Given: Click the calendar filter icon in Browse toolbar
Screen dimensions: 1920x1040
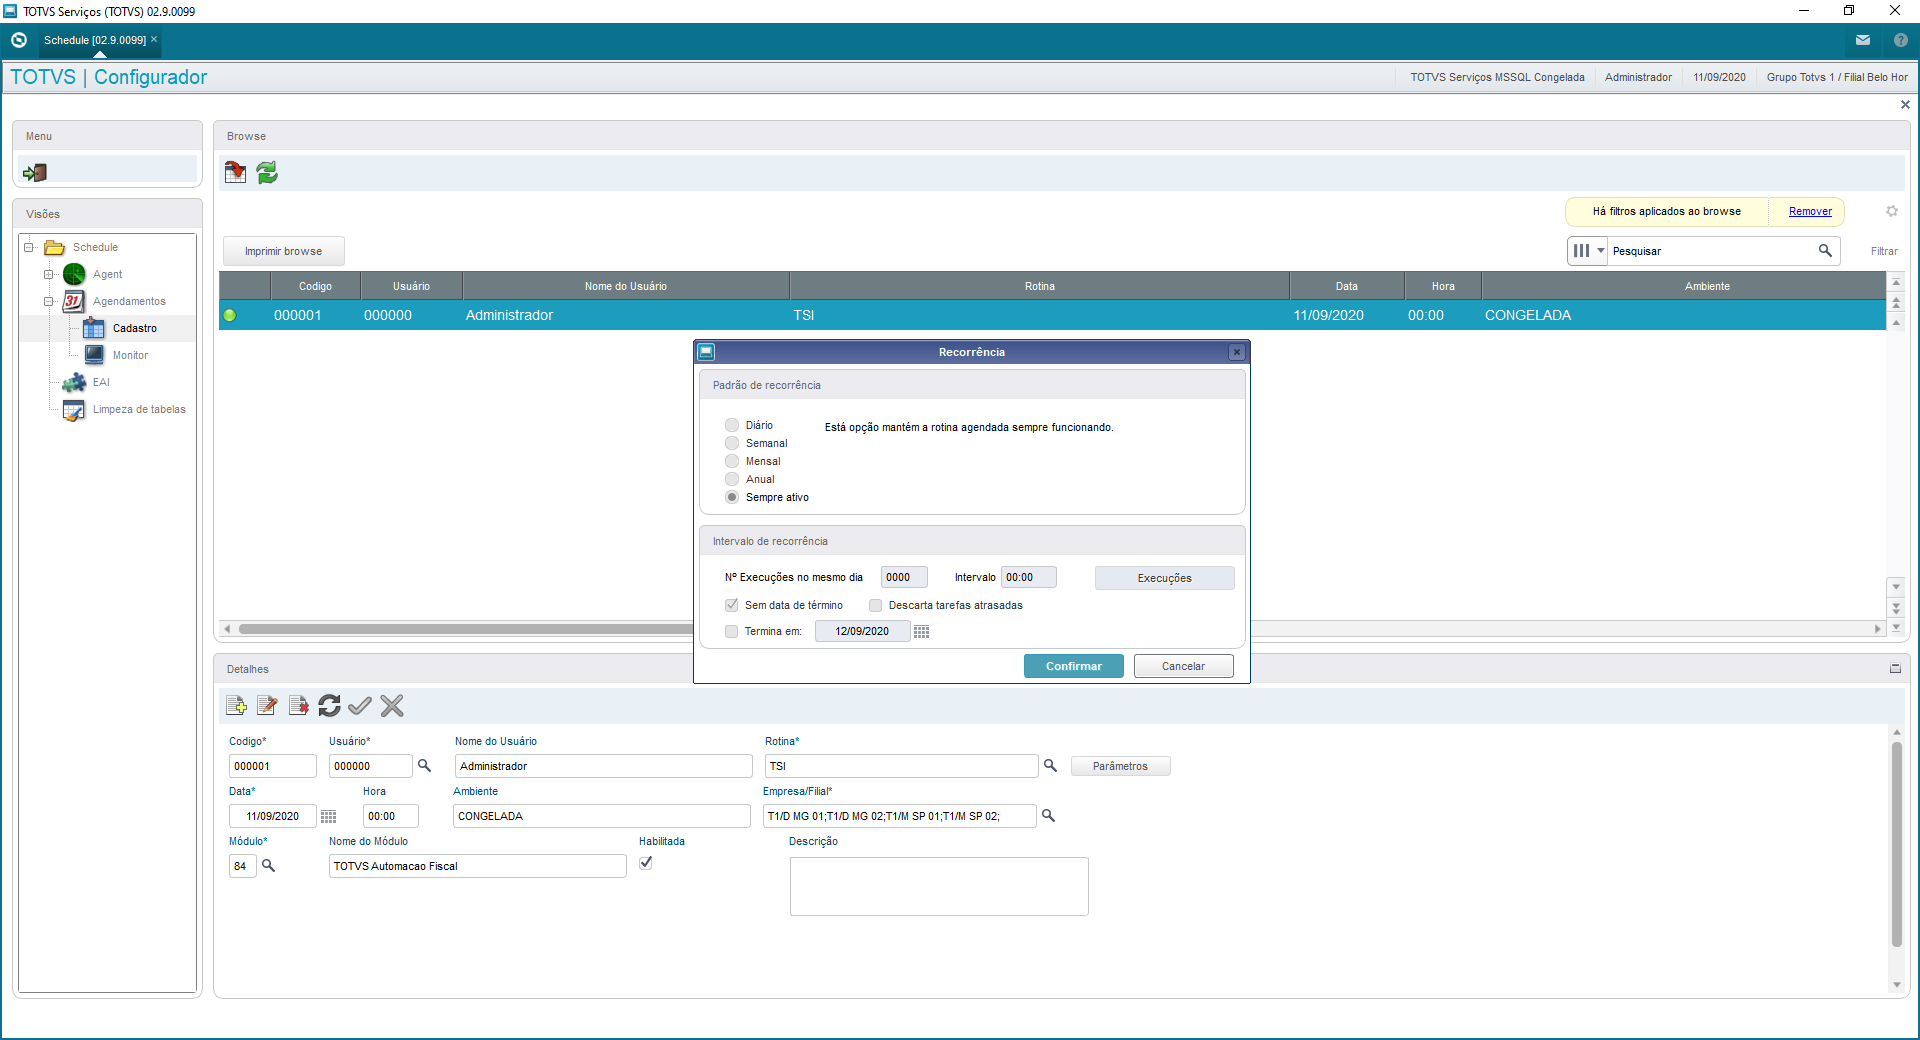Looking at the screenshot, I should (x=236, y=172).
